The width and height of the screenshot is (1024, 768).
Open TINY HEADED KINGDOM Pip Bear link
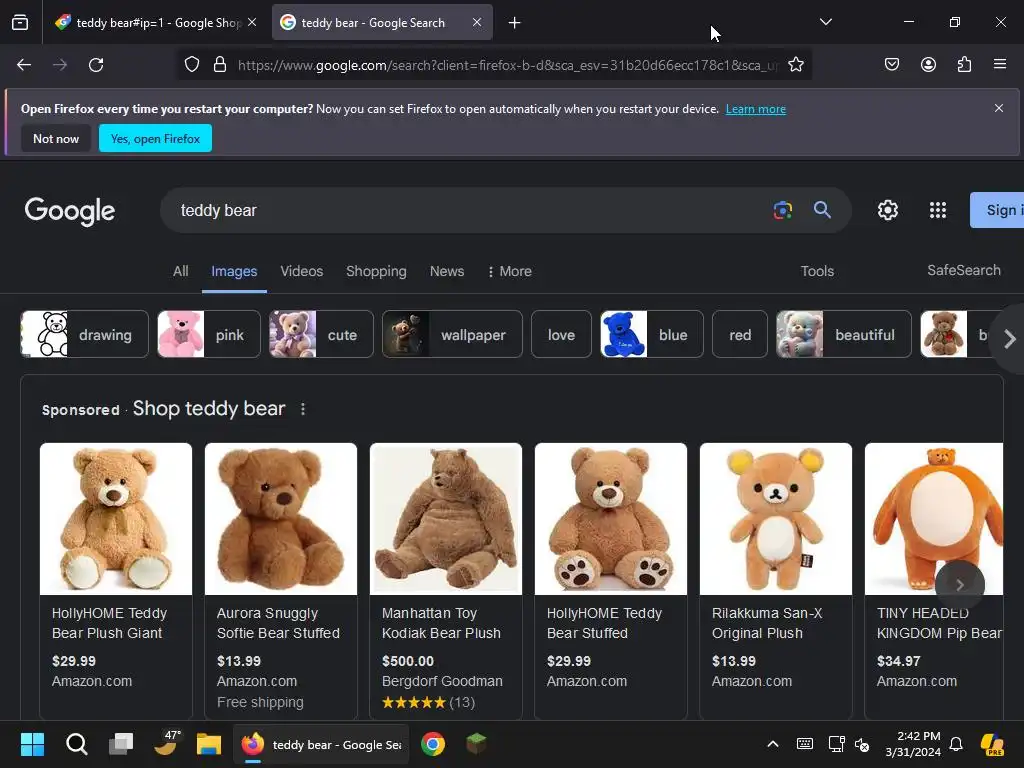(939, 623)
